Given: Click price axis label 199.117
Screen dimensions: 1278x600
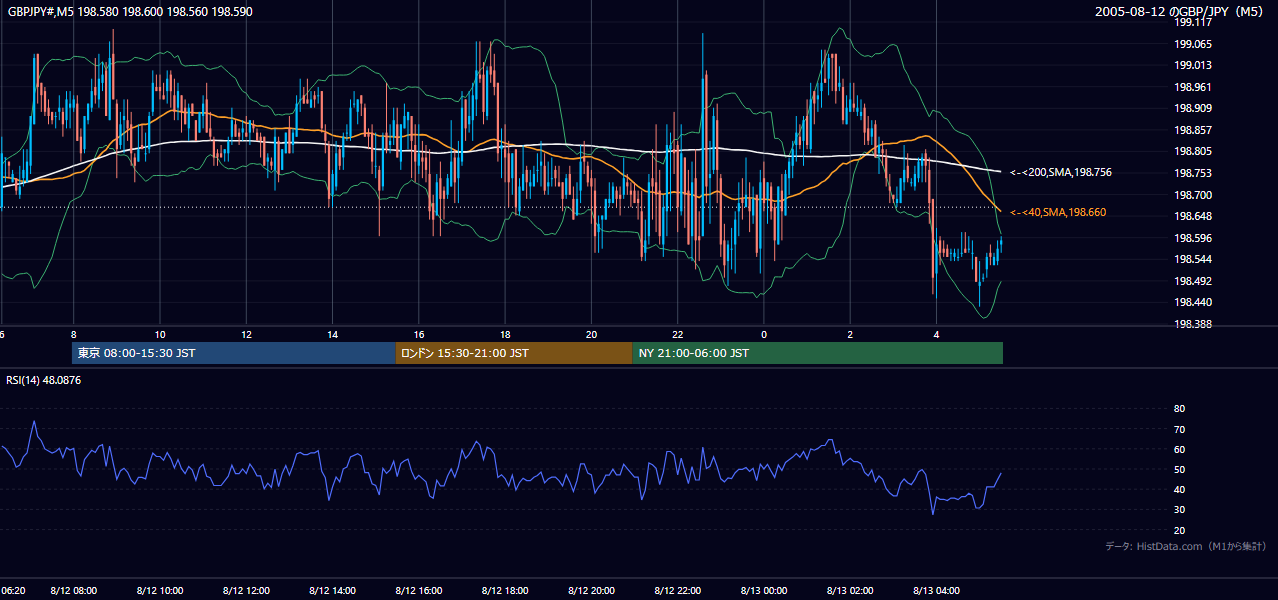Looking at the screenshot, I should coord(1193,22).
